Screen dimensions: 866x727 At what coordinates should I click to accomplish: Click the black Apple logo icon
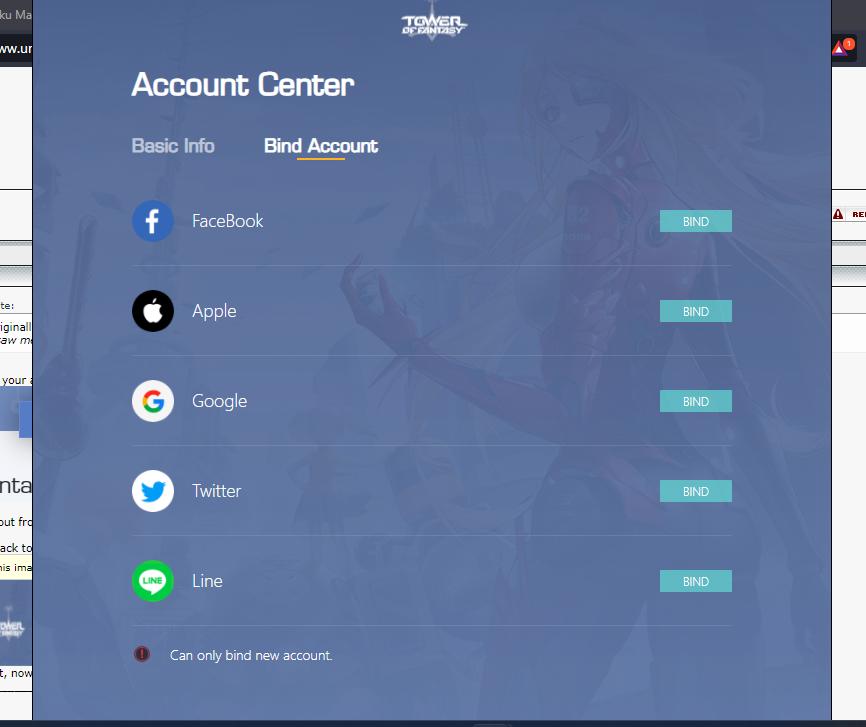click(153, 311)
